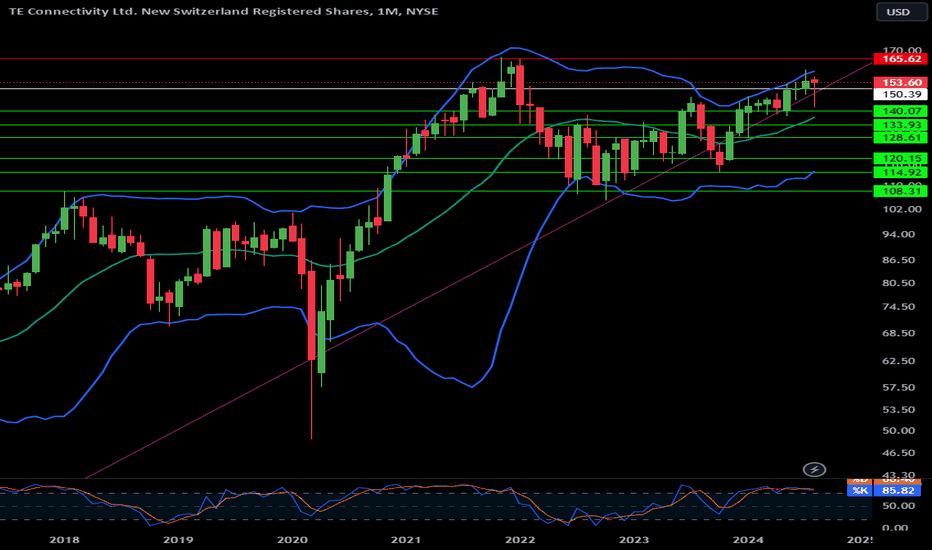Select the green 120.15 level label
The image size is (932, 550).
tap(900, 158)
